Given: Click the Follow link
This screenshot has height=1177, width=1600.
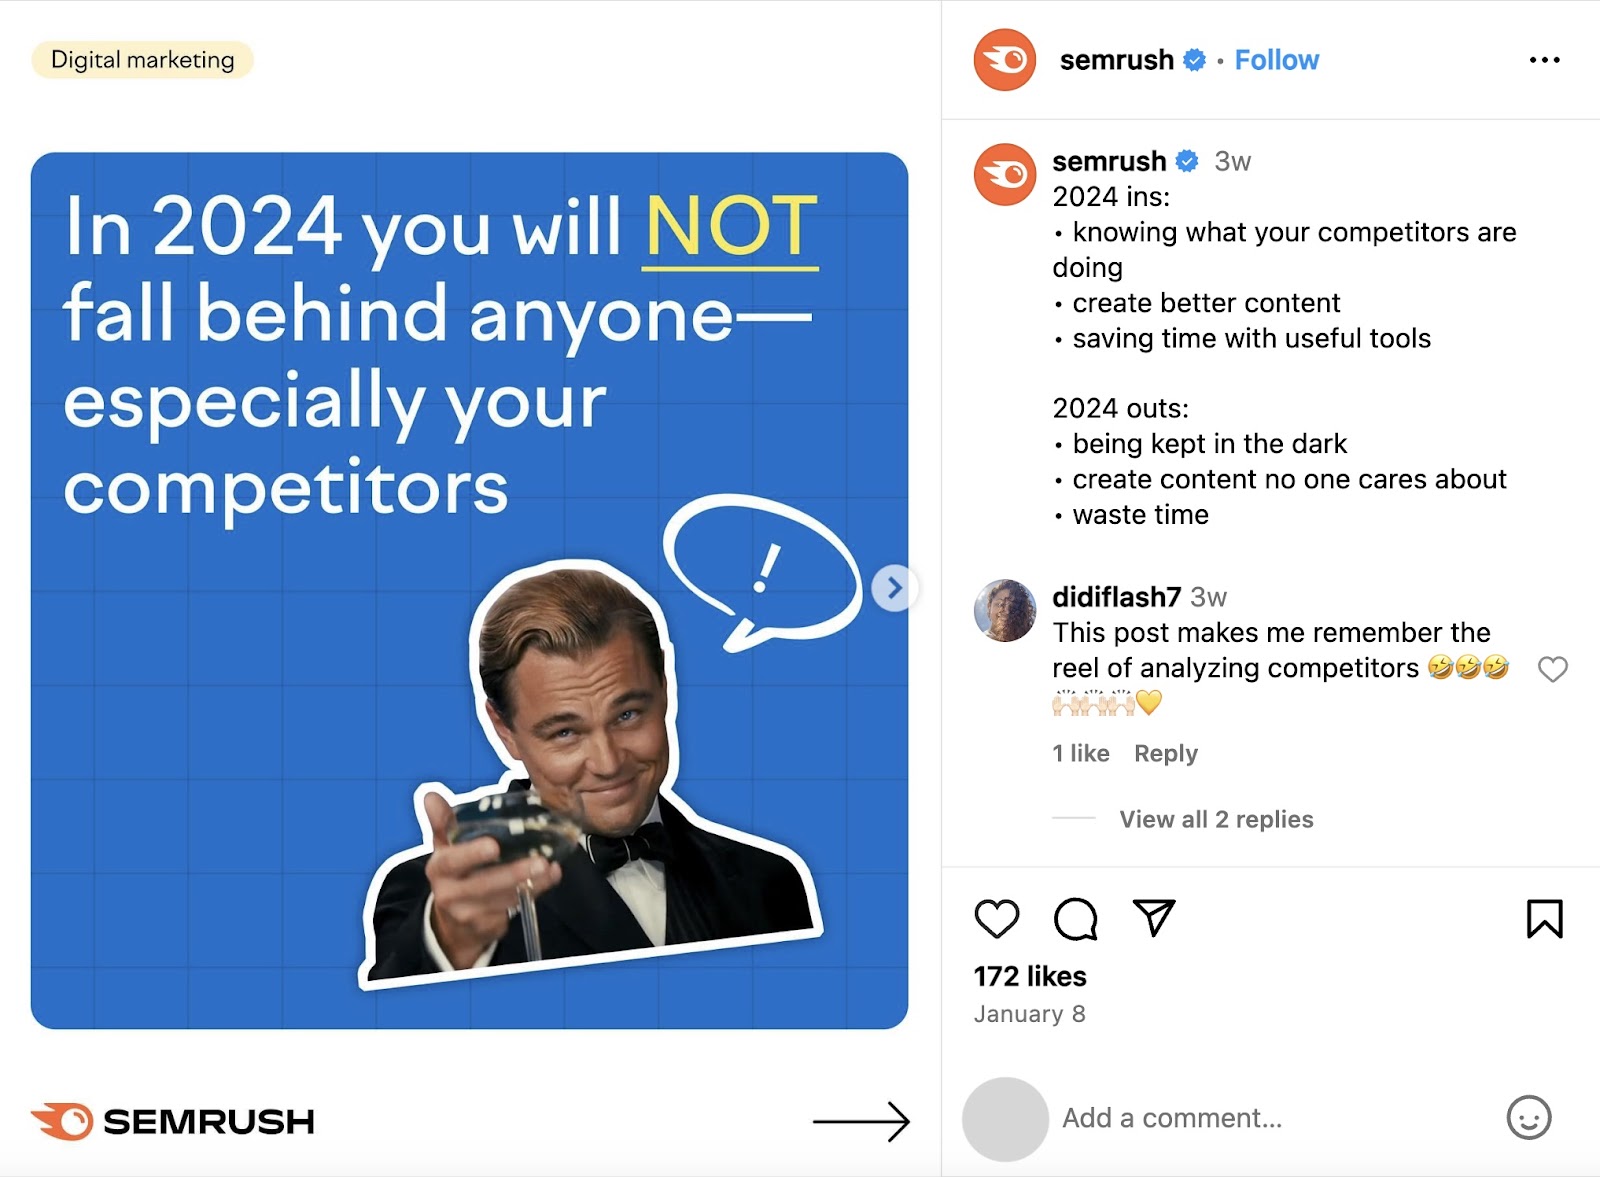Looking at the screenshot, I should point(1276,60).
